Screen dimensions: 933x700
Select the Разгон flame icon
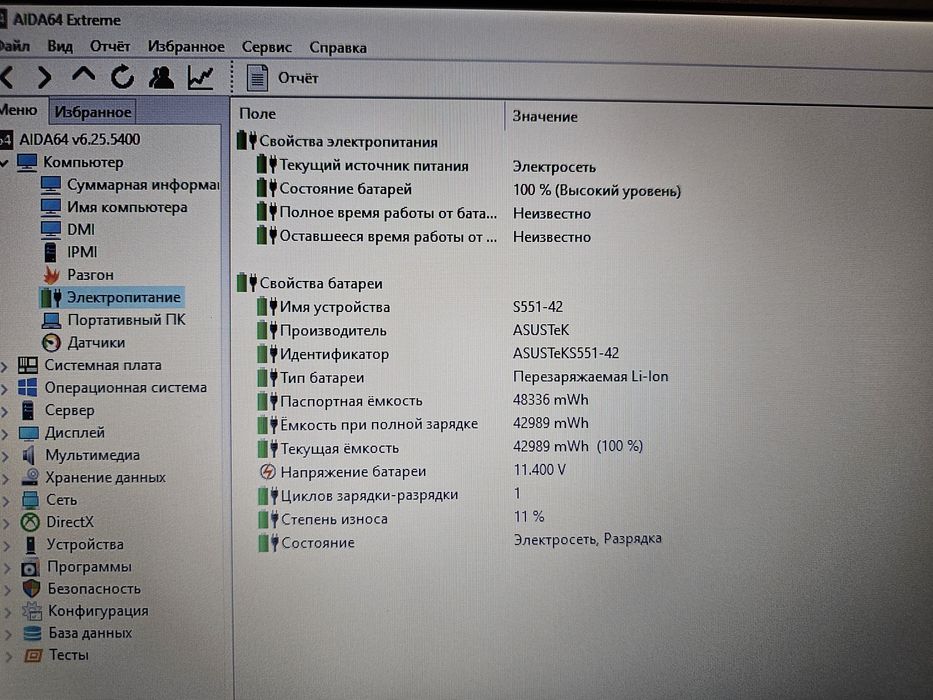tap(52, 274)
